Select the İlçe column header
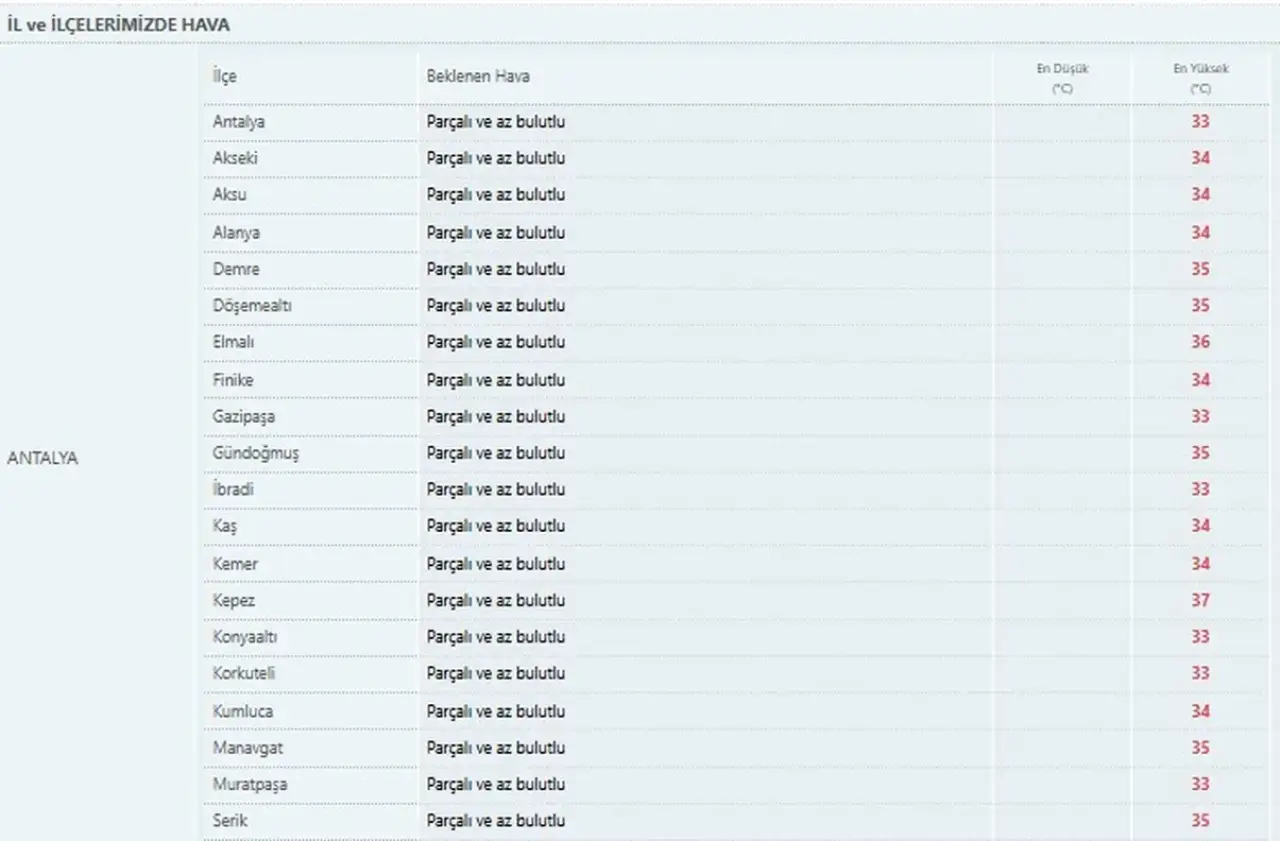The height and width of the screenshot is (841, 1280). point(225,77)
